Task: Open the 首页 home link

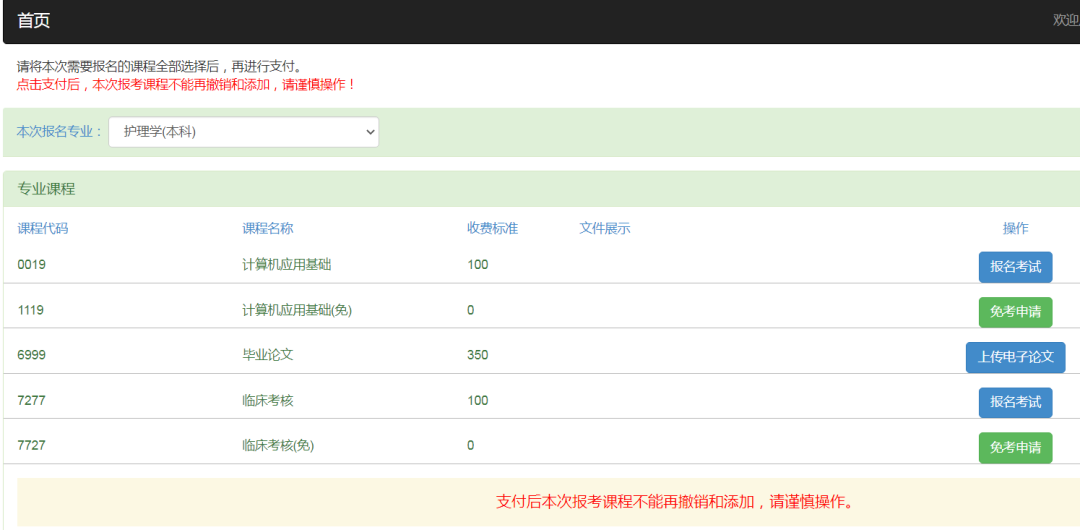Action: tap(34, 21)
